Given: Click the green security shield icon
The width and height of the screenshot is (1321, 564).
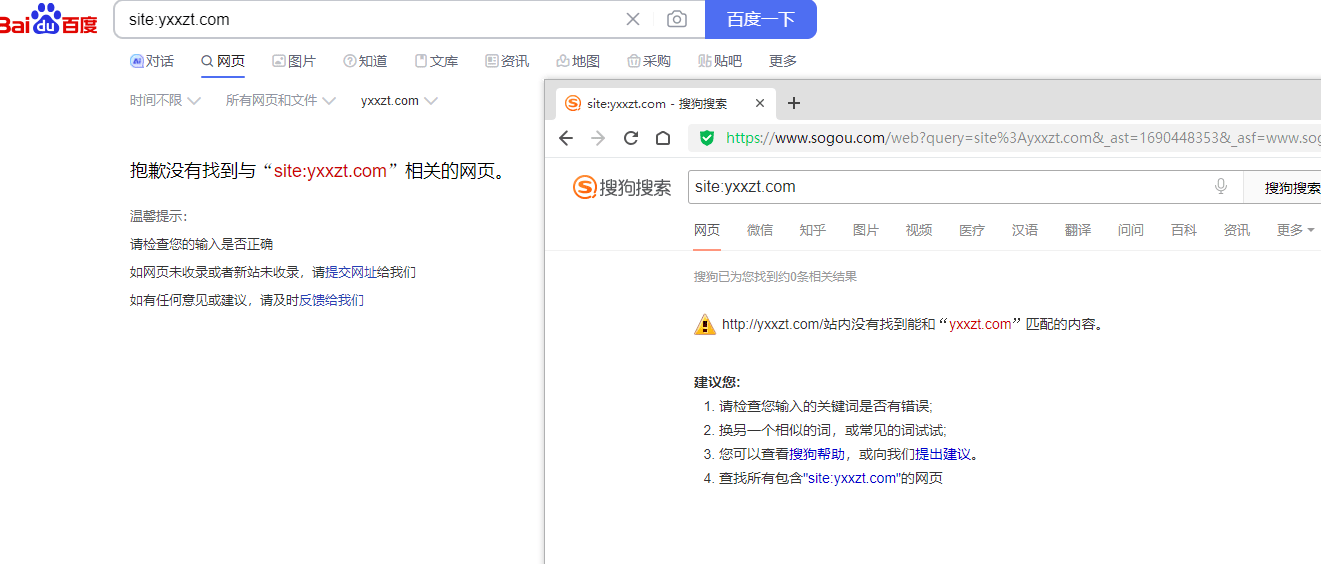Looking at the screenshot, I should [707, 138].
